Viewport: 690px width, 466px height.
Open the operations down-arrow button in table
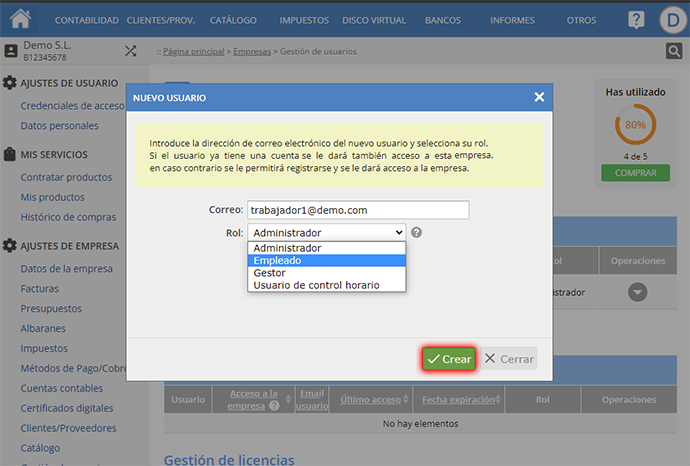click(x=637, y=292)
